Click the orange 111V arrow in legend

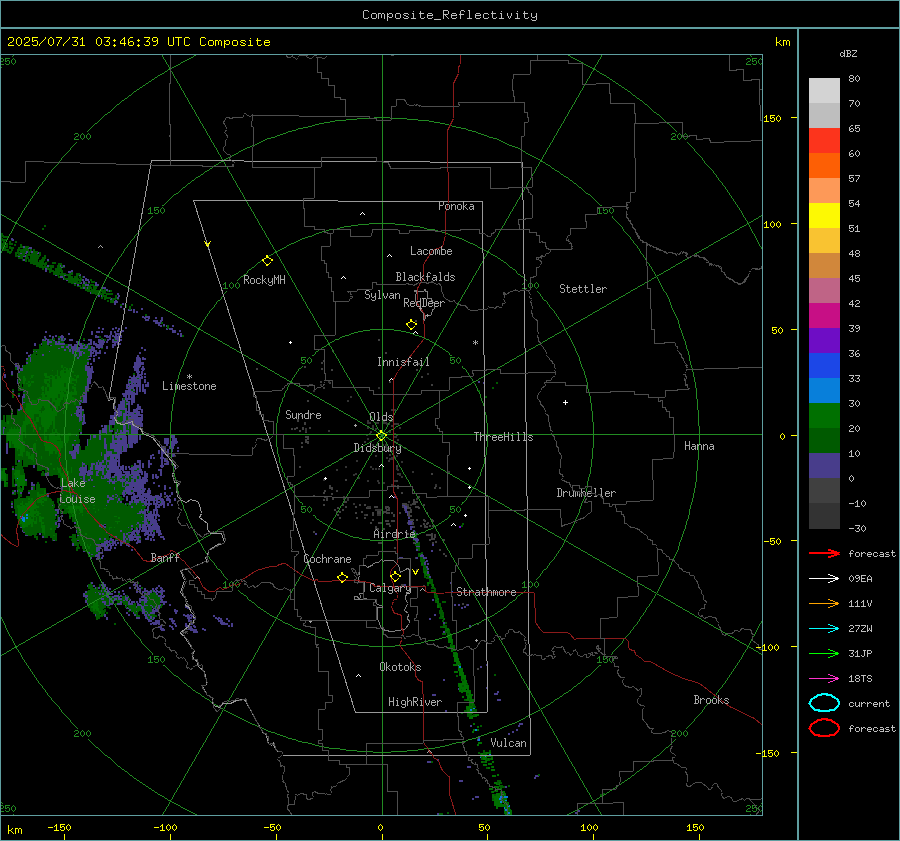[x=824, y=603]
